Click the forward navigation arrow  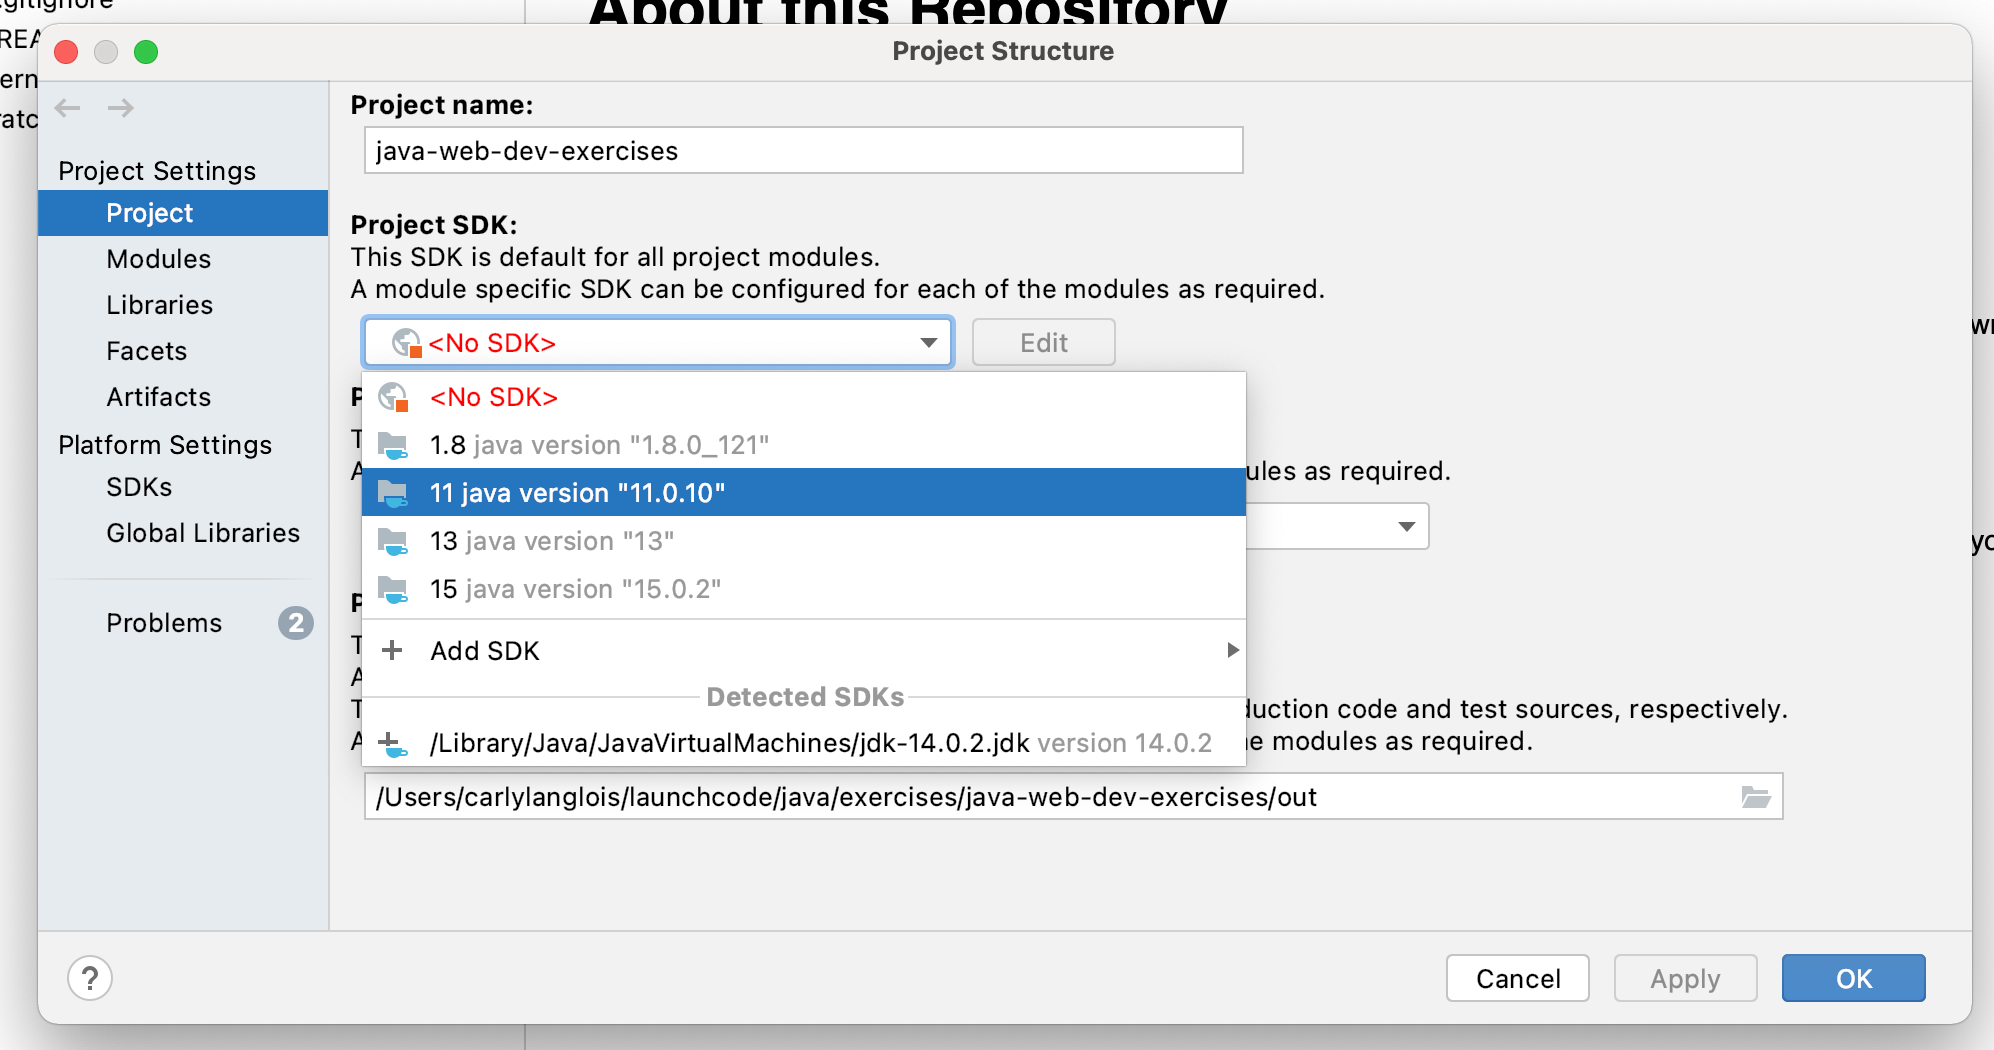120,108
